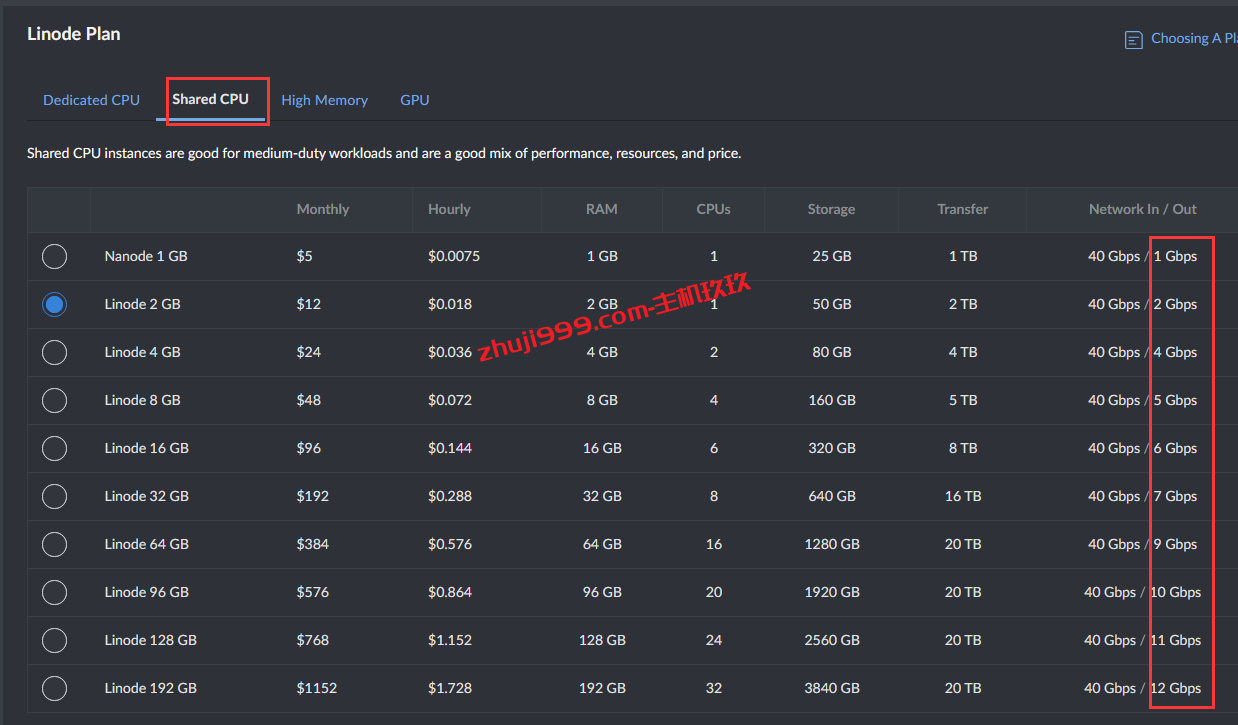Click the $12 monthly price
1238x725 pixels.
point(309,304)
